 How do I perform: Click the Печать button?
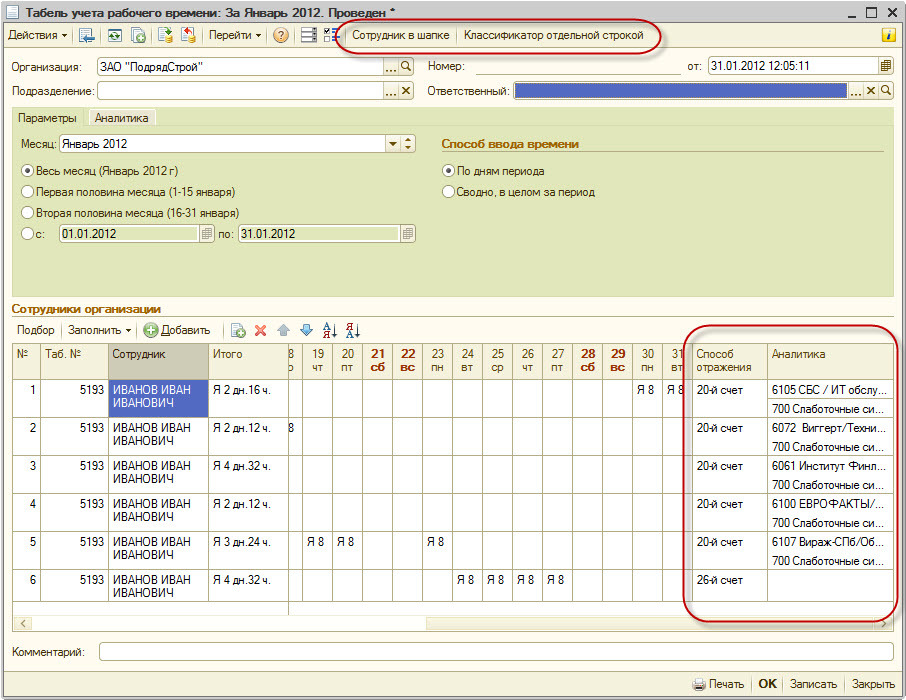(x=718, y=684)
